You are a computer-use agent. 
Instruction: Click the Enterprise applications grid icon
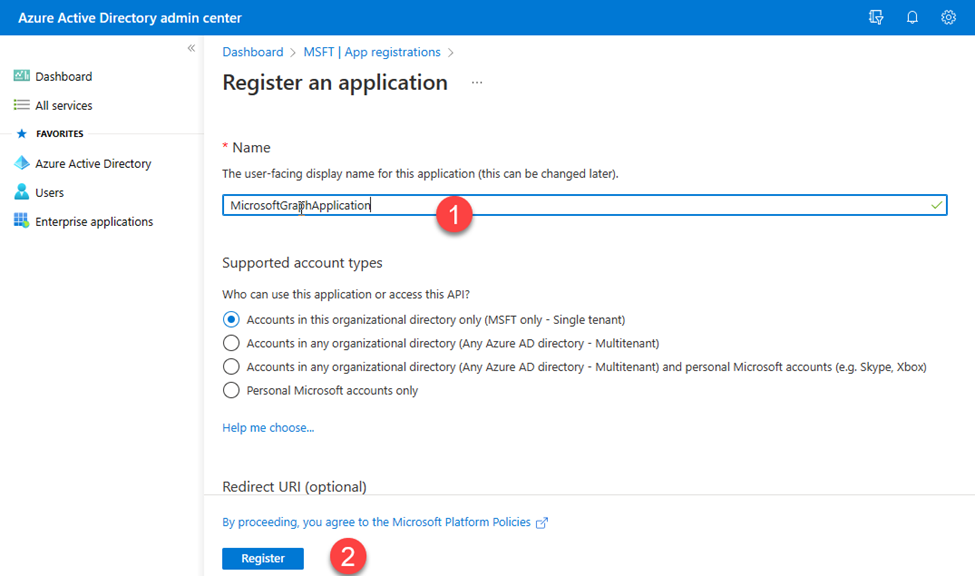22,221
